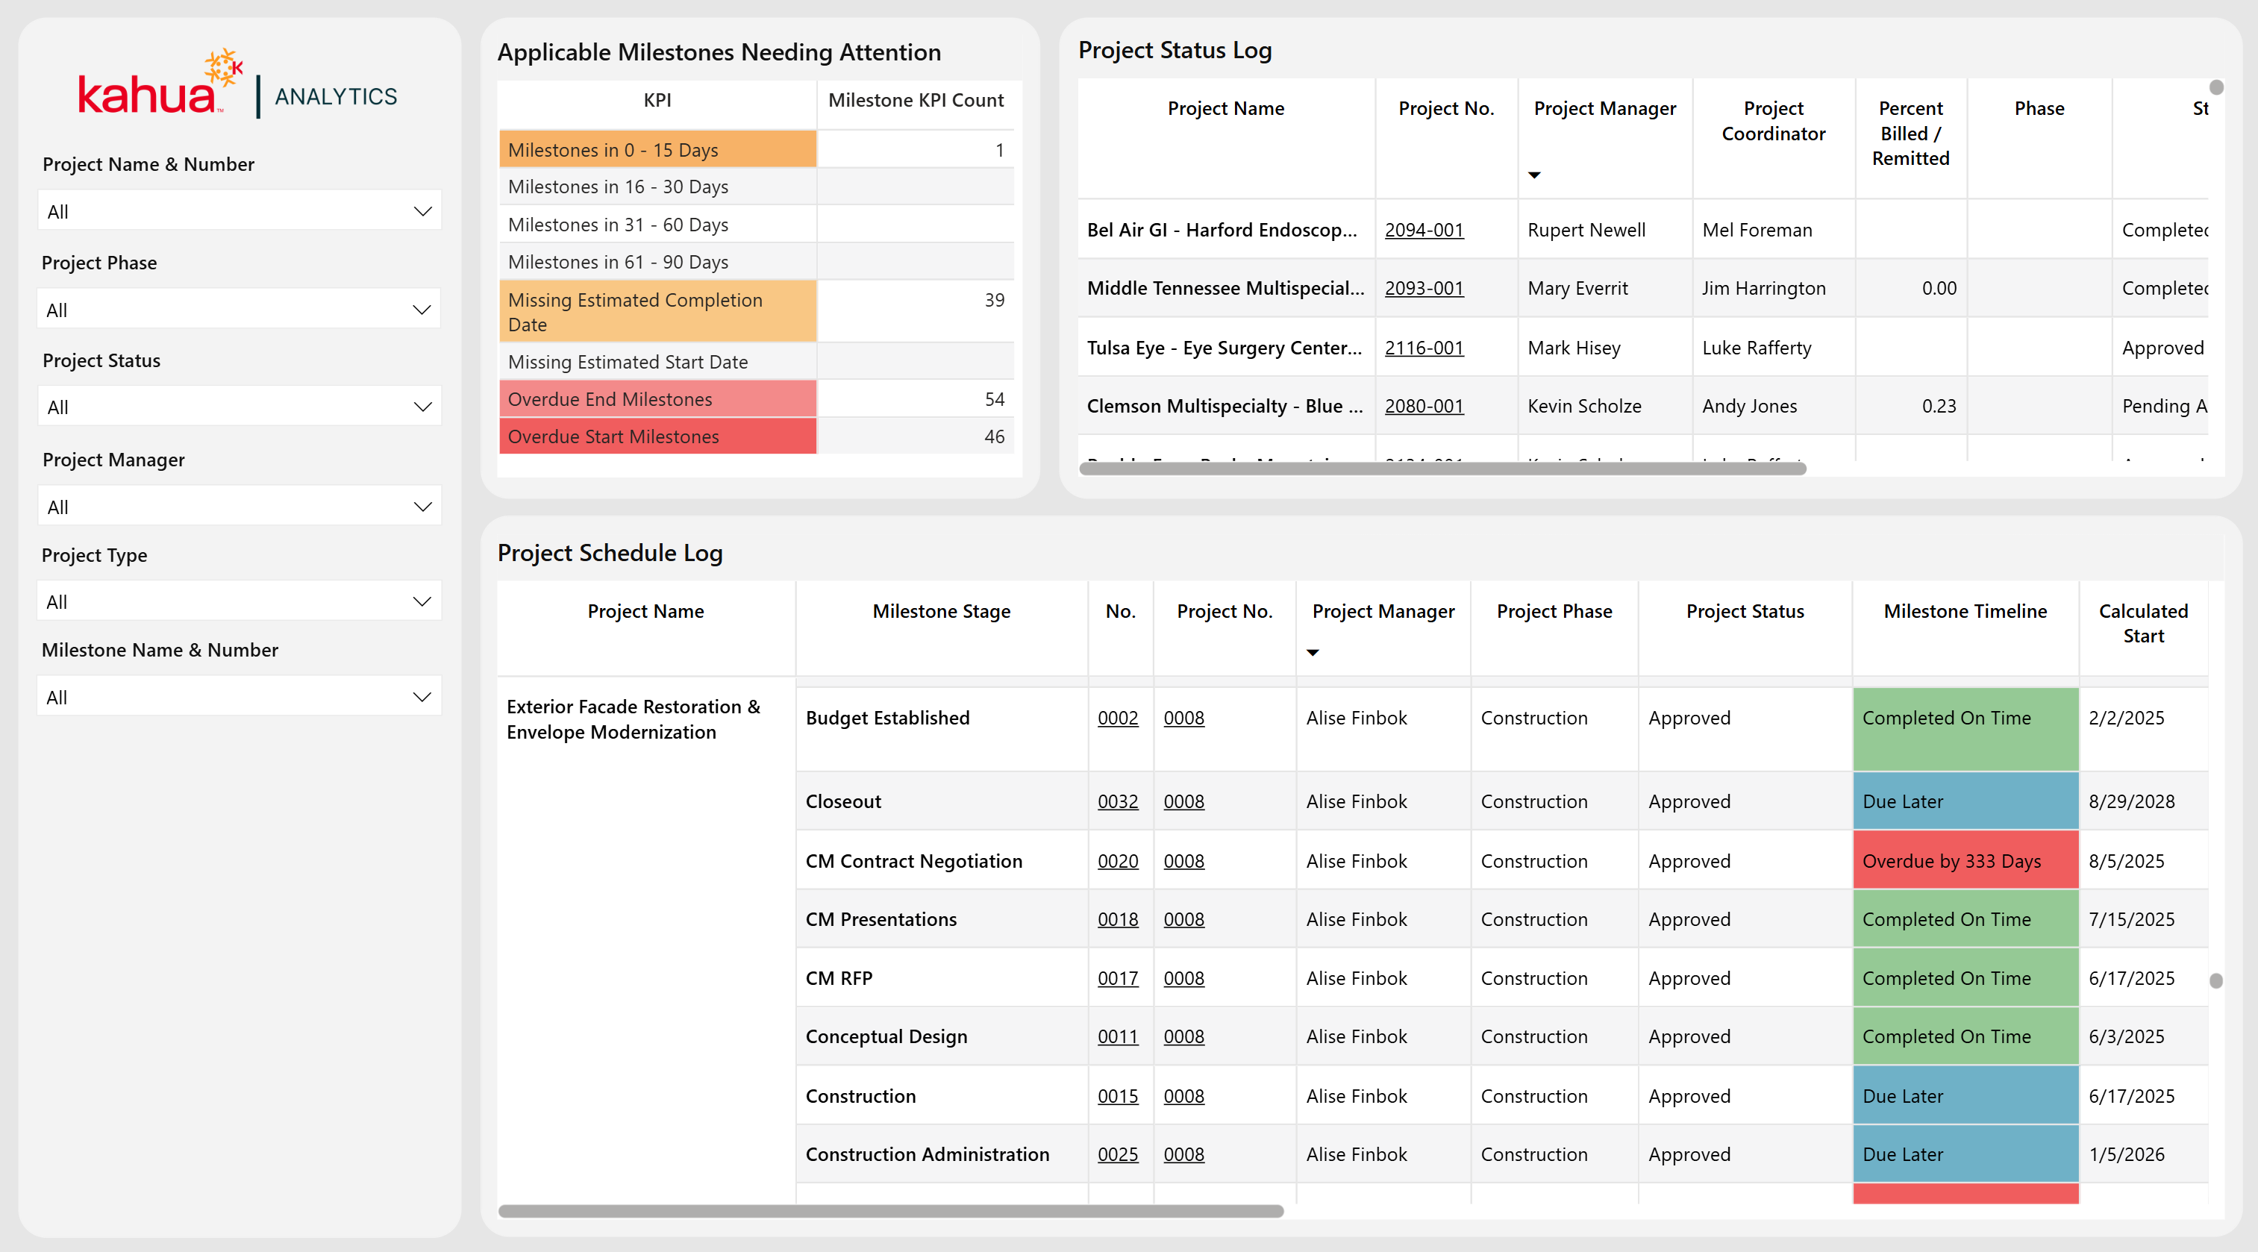This screenshot has width=2258, height=1252.
Task: Open the Project Phase filter dropdown
Action: [239, 310]
